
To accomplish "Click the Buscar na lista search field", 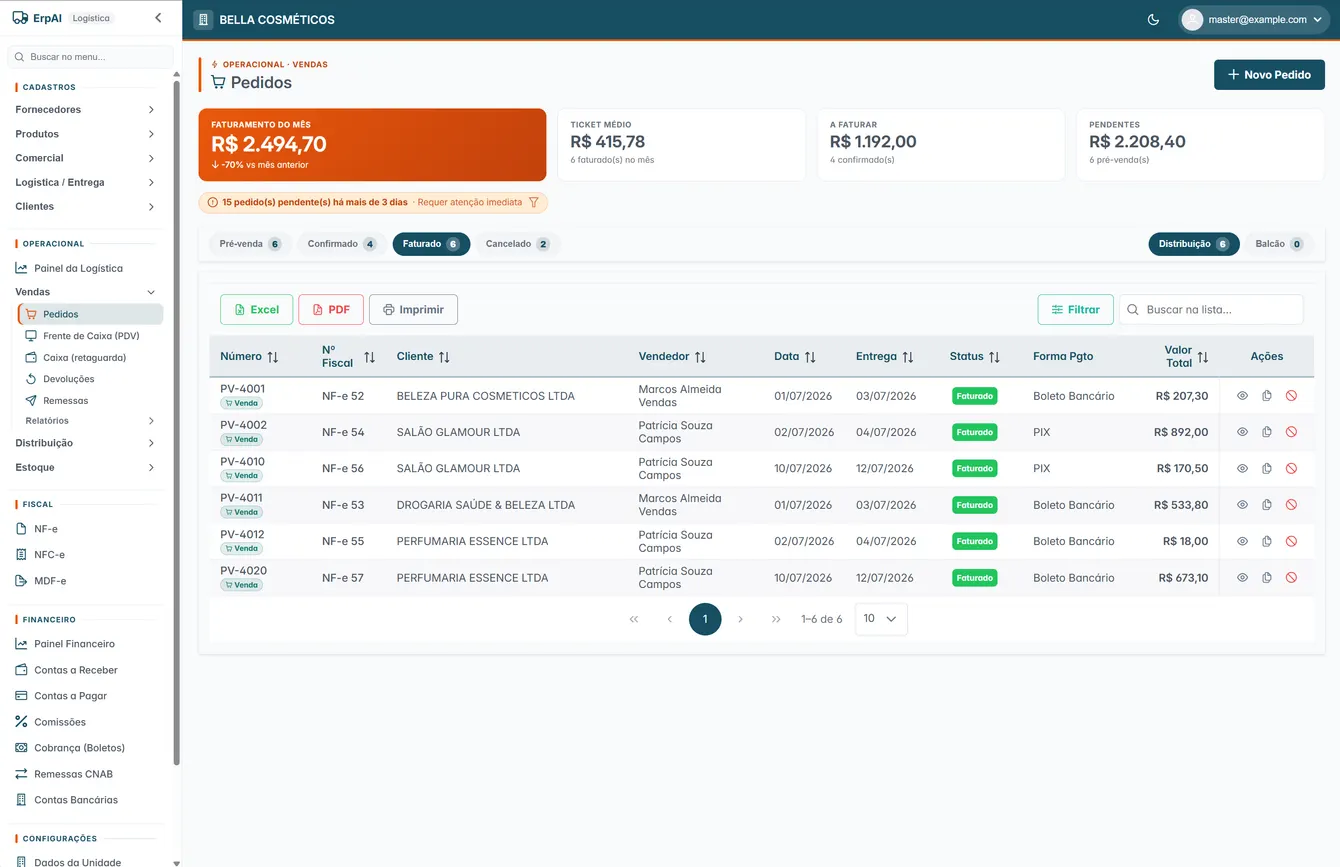I will pyautogui.click(x=1211, y=310).
